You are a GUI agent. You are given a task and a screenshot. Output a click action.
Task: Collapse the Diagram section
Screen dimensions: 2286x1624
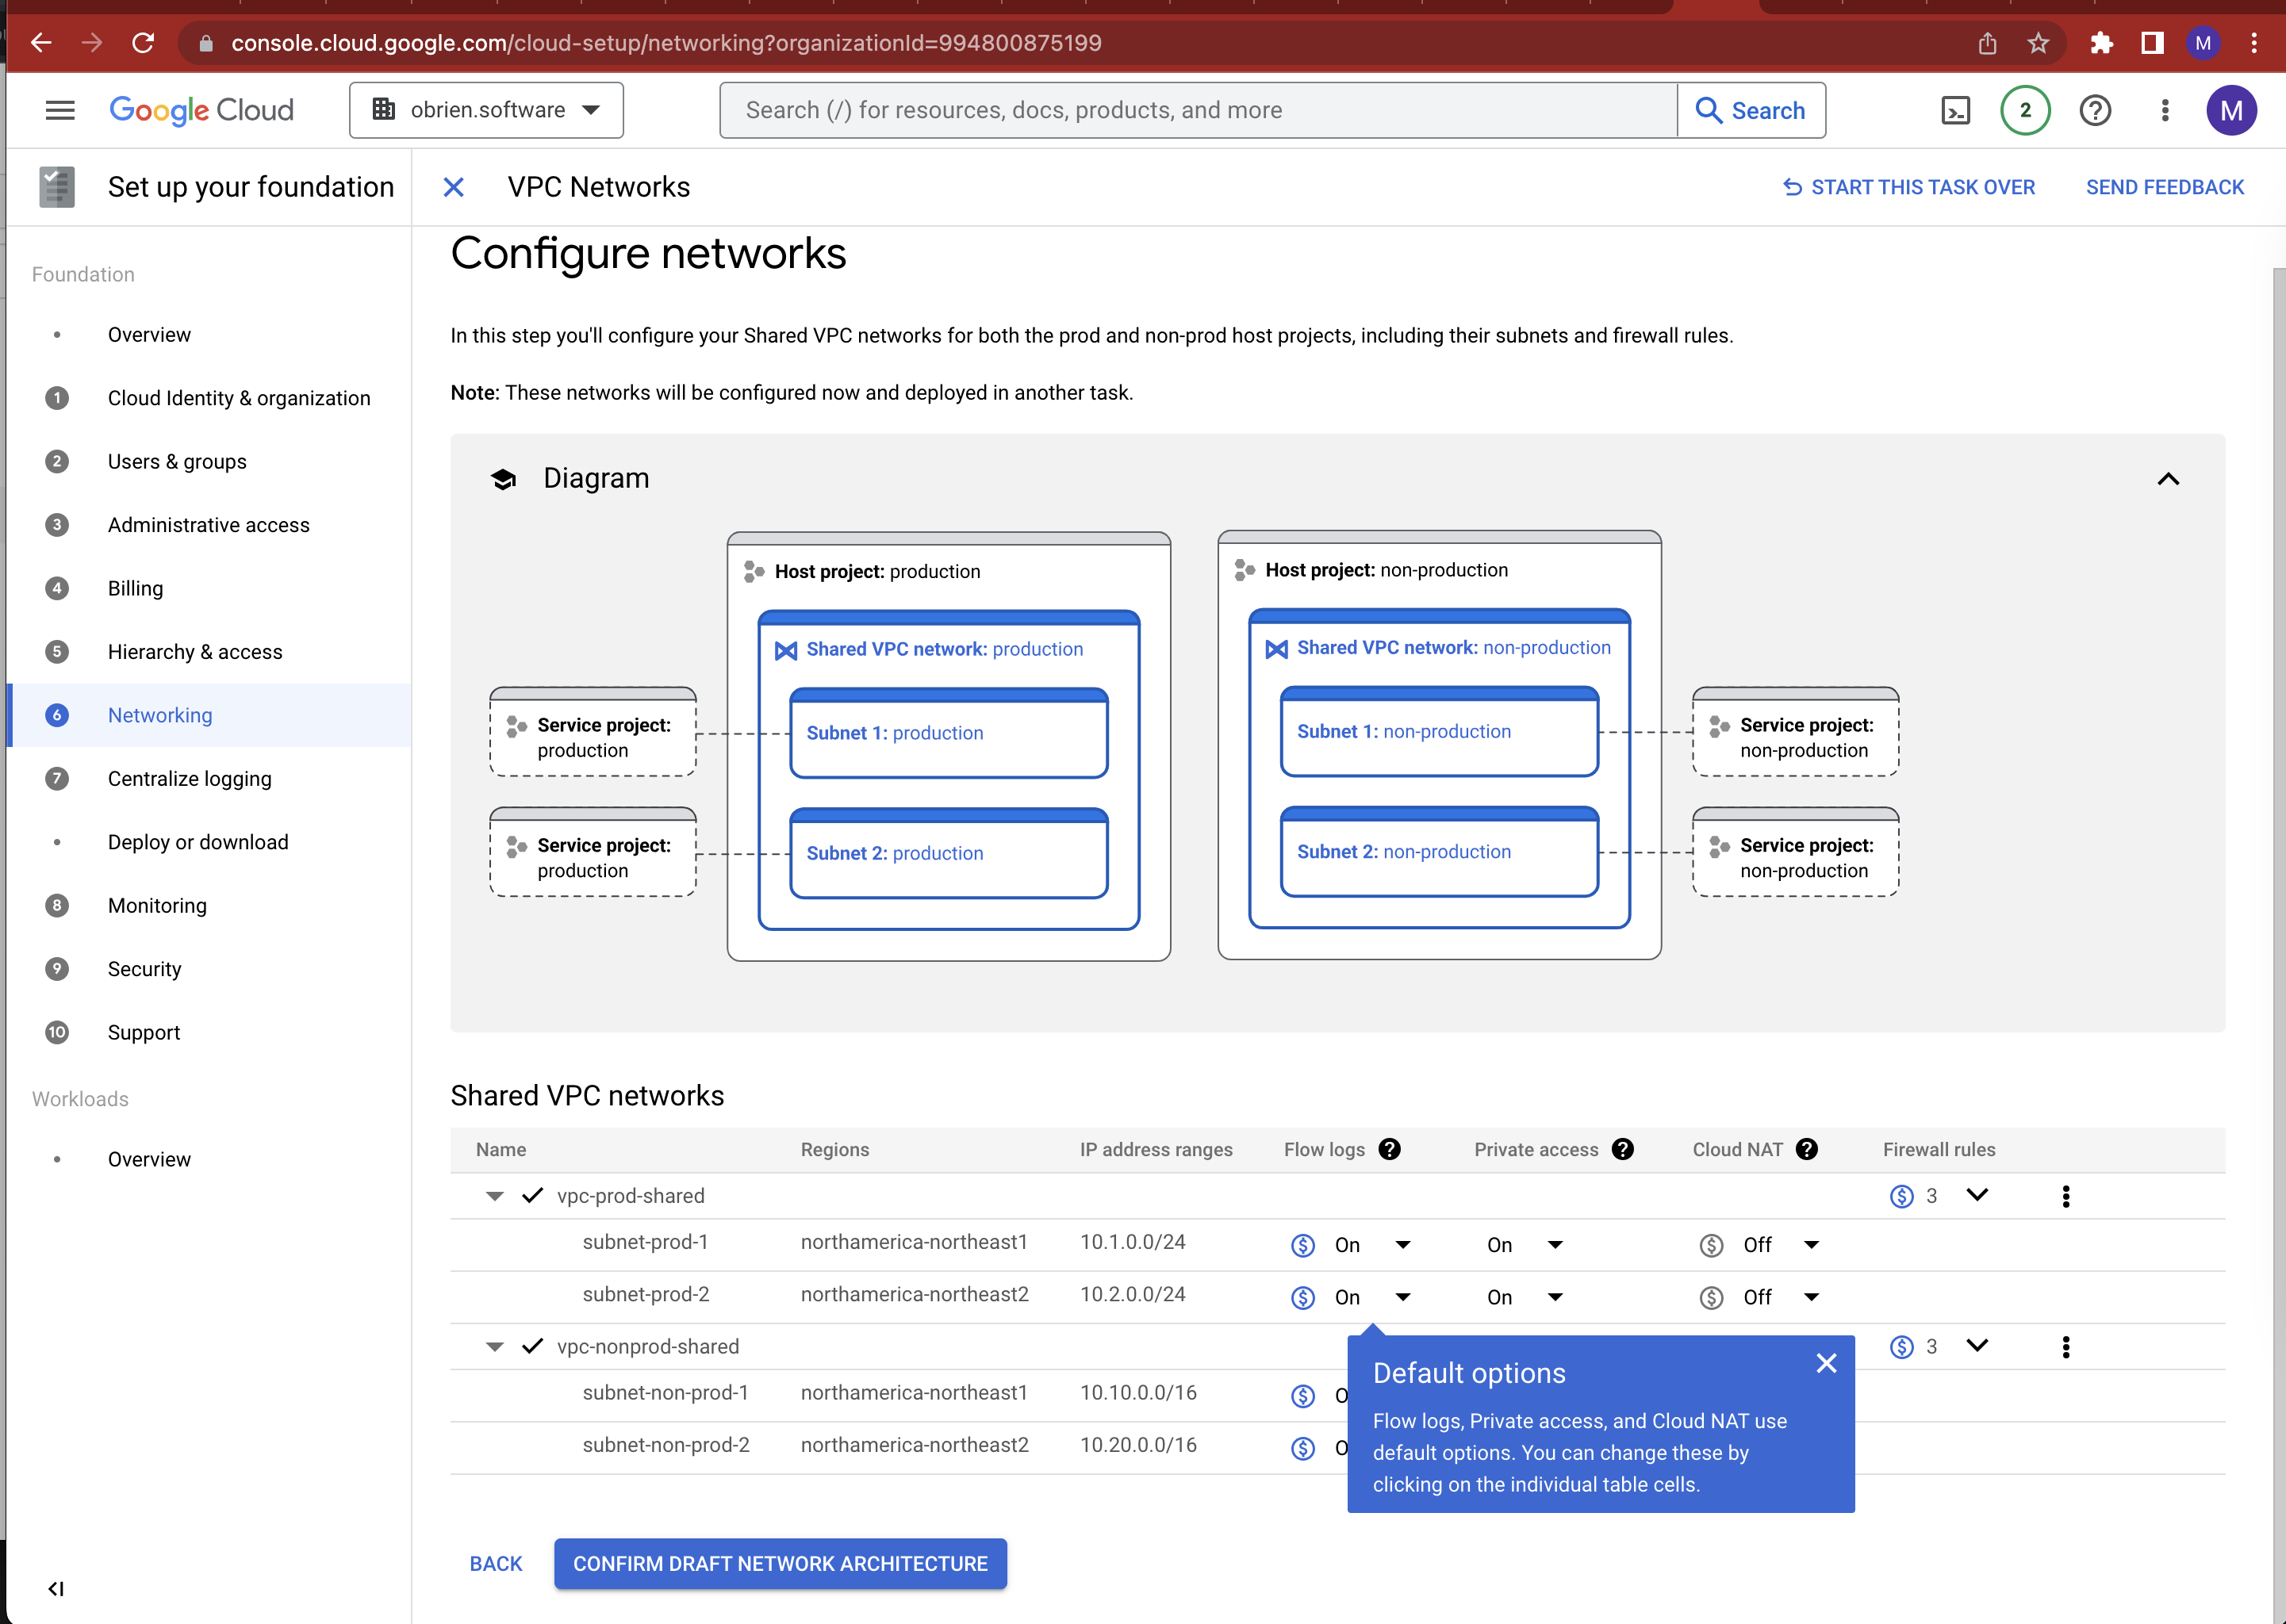pos(2168,479)
